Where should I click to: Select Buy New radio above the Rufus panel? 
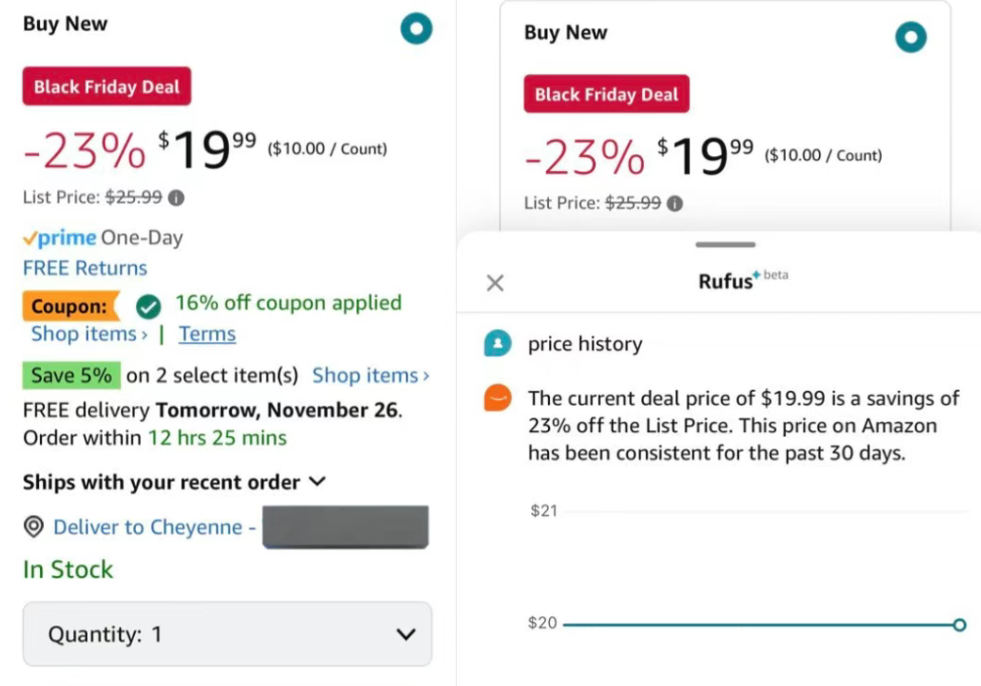[x=910, y=38]
